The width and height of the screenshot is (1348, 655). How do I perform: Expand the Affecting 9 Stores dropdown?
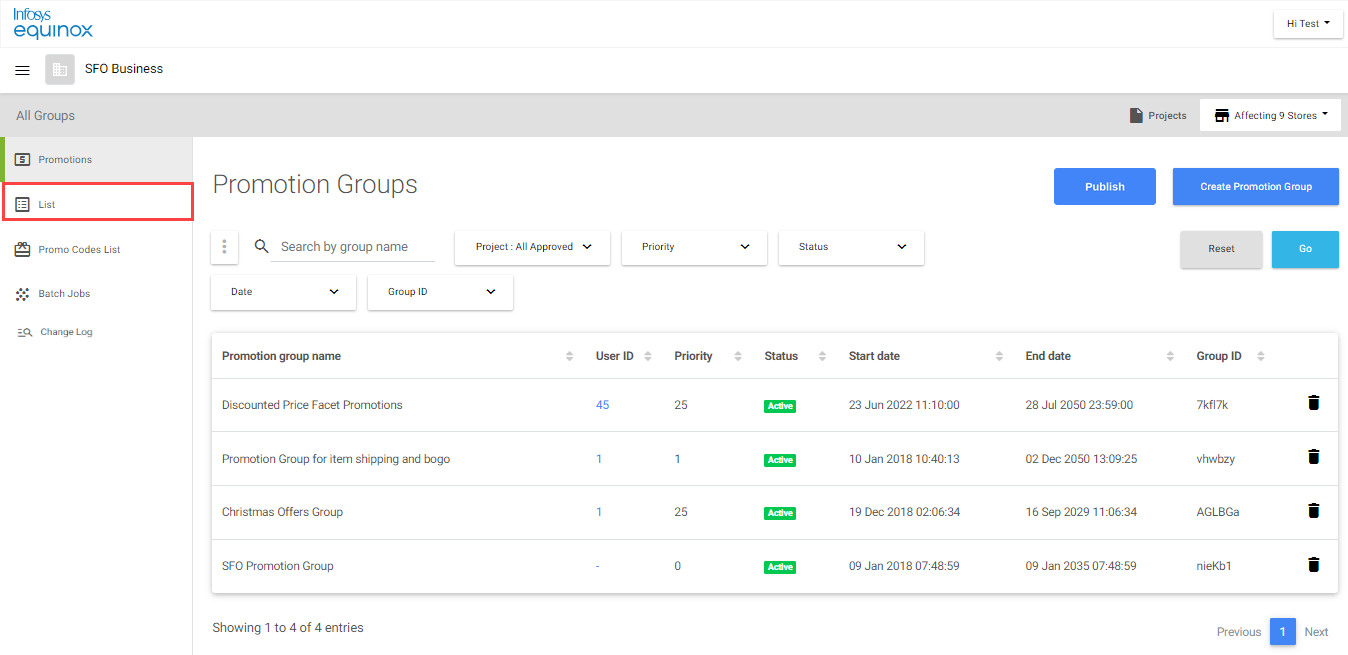tap(1270, 115)
